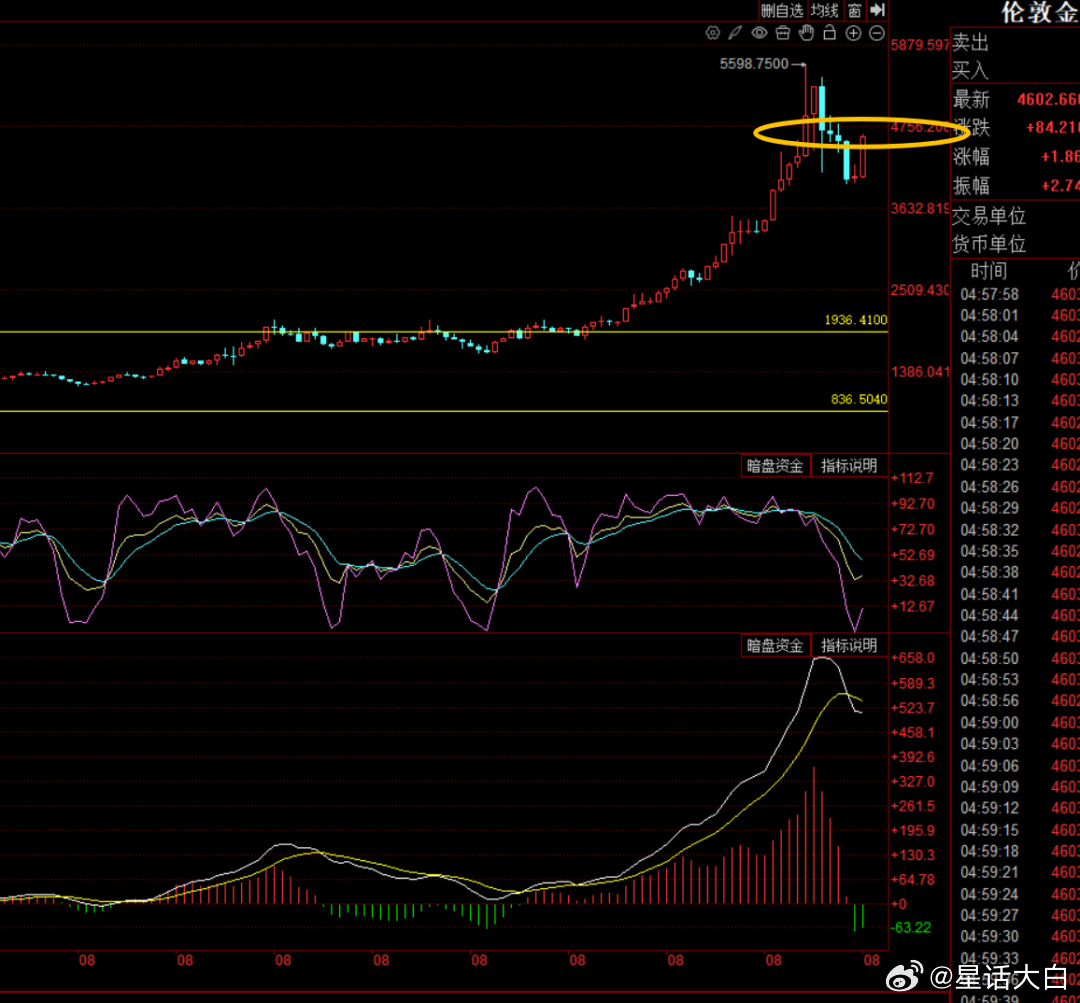The image size is (1080, 1003).
Task: Toggle 均线 moving average lines
Action: pos(824,10)
